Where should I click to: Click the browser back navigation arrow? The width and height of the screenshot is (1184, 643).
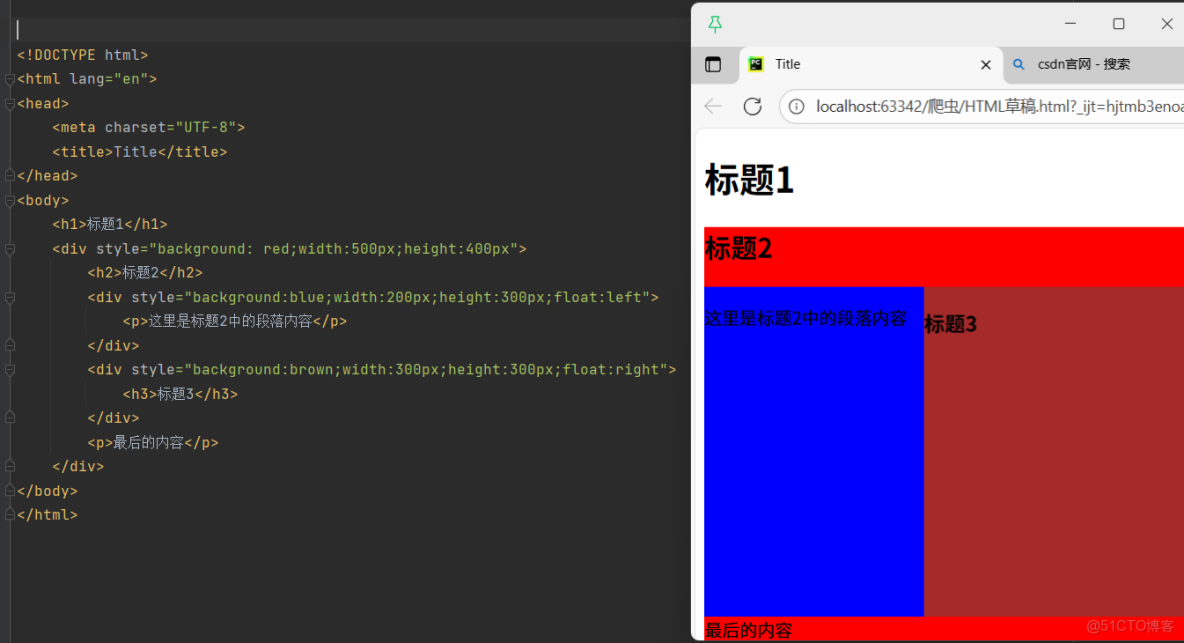[x=712, y=105]
